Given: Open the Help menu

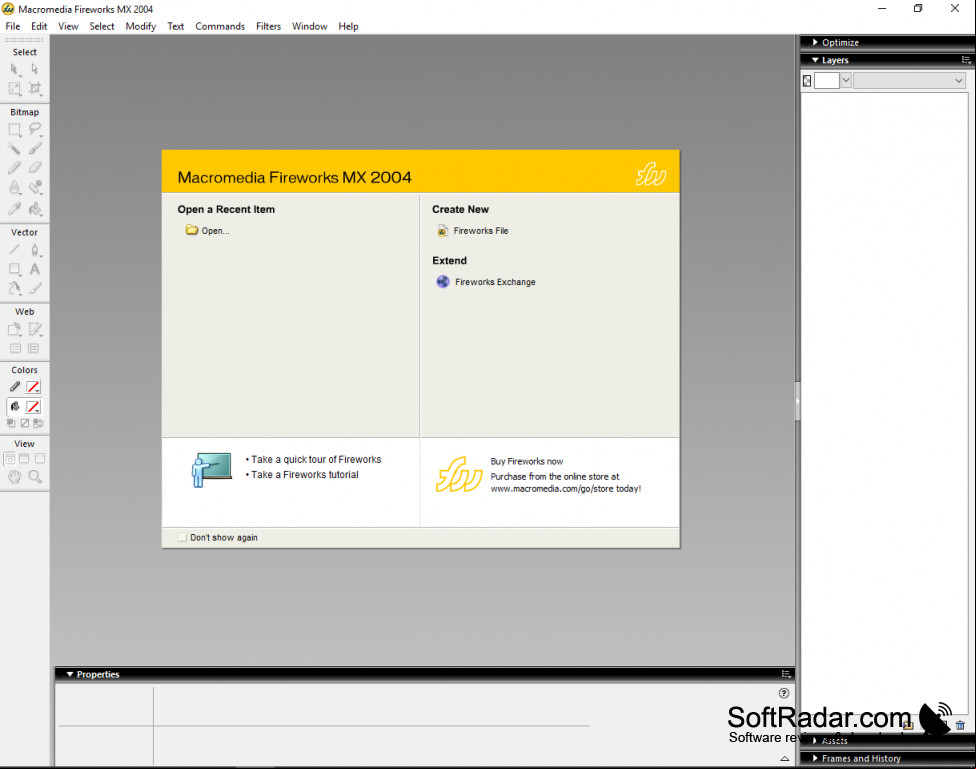Looking at the screenshot, I should click(348, 26).
